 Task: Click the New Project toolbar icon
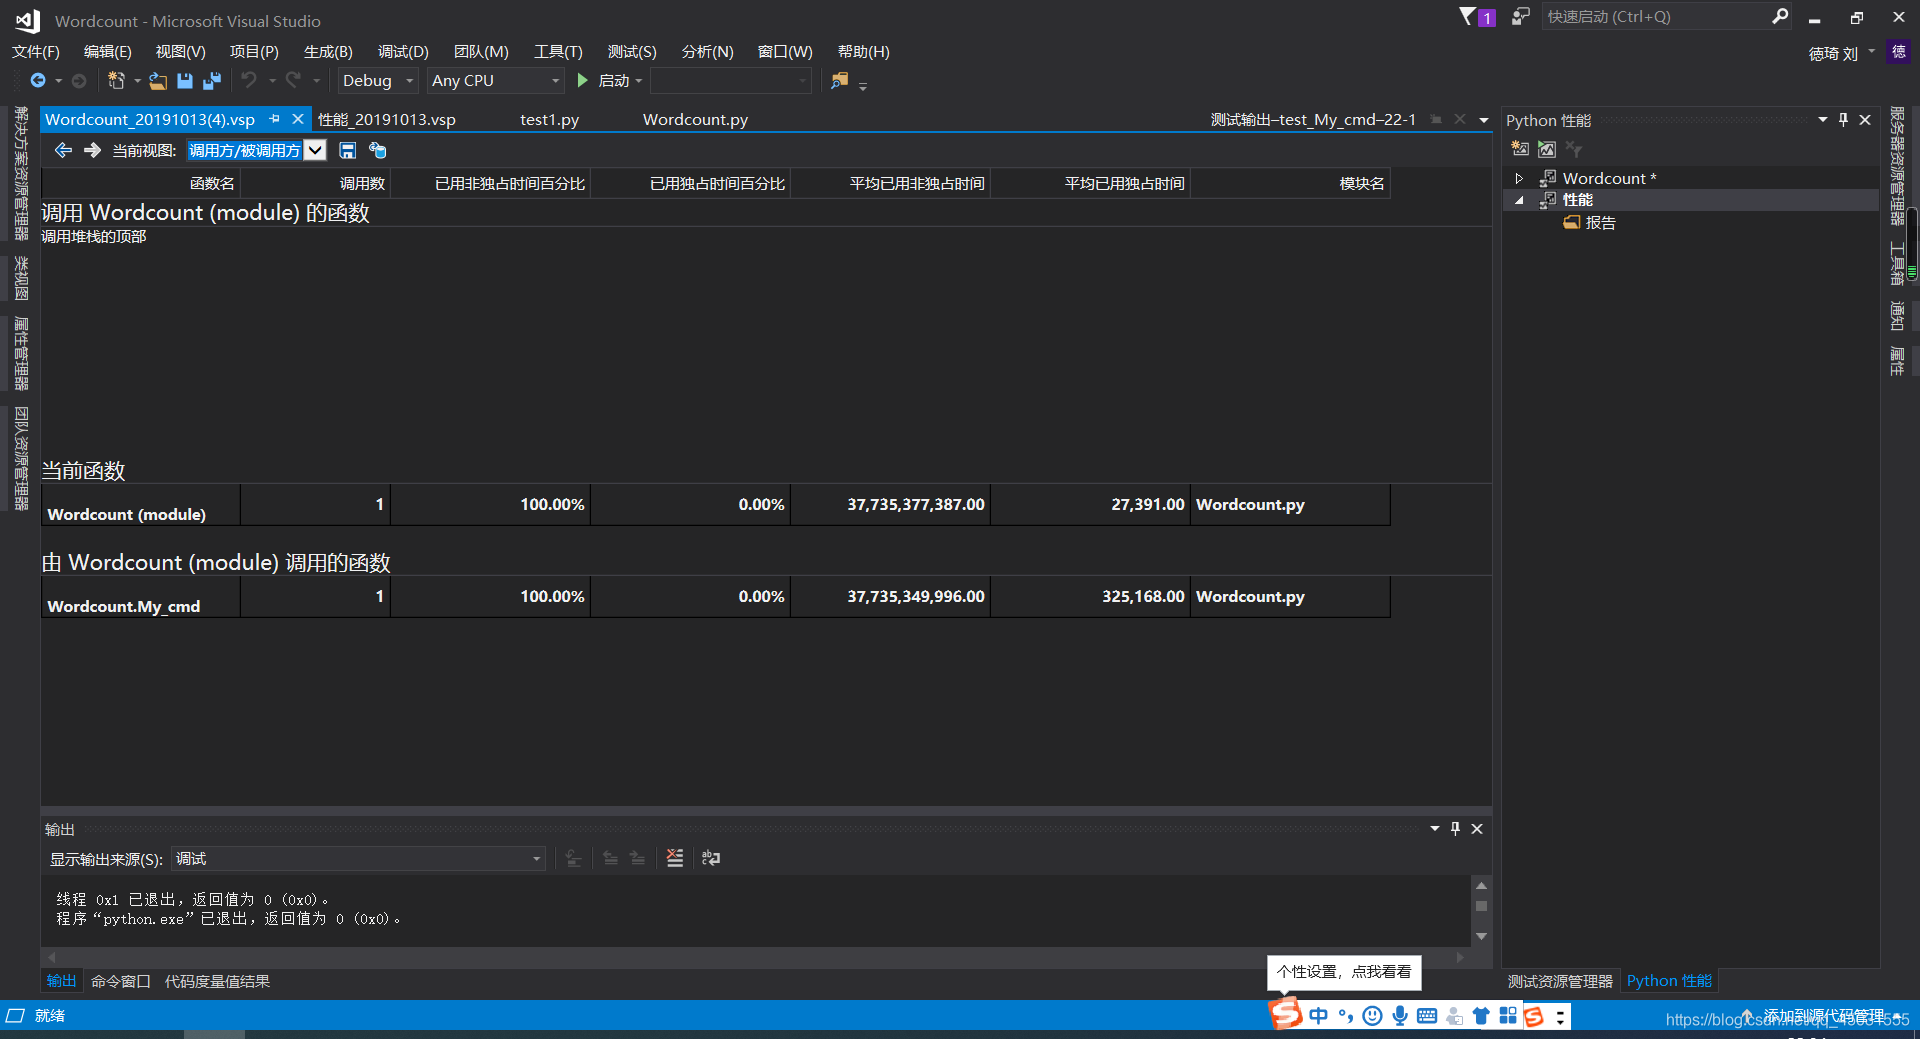116,80
